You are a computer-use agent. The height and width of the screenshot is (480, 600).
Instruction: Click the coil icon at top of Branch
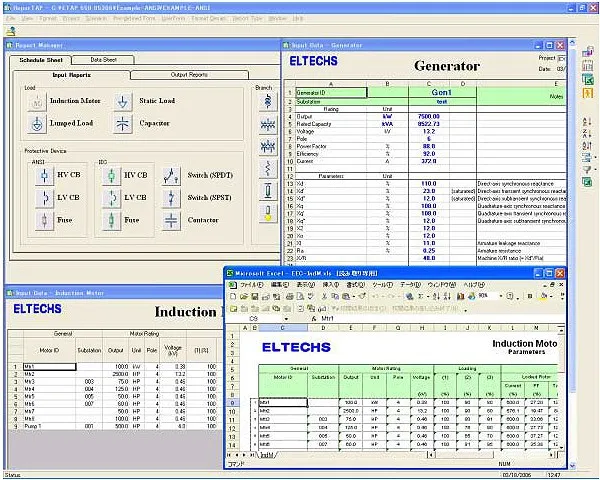(268, 101)
